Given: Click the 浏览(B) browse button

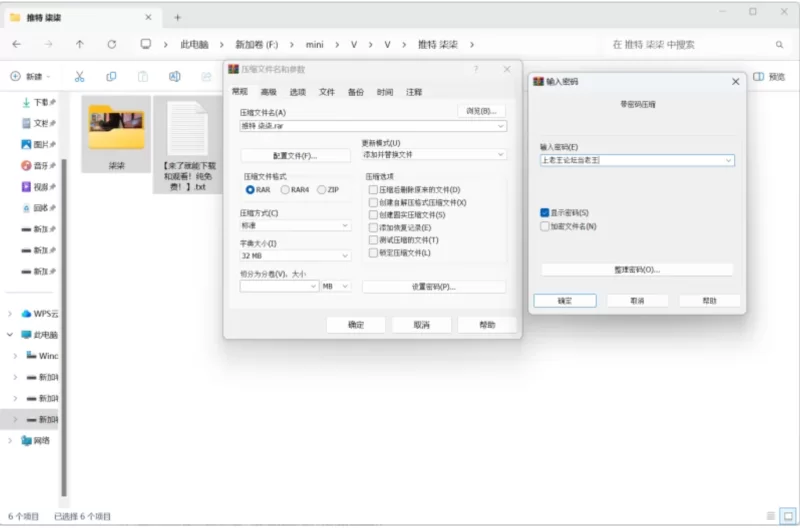Looking at the screenshot, I should click(x=481, y=111).
